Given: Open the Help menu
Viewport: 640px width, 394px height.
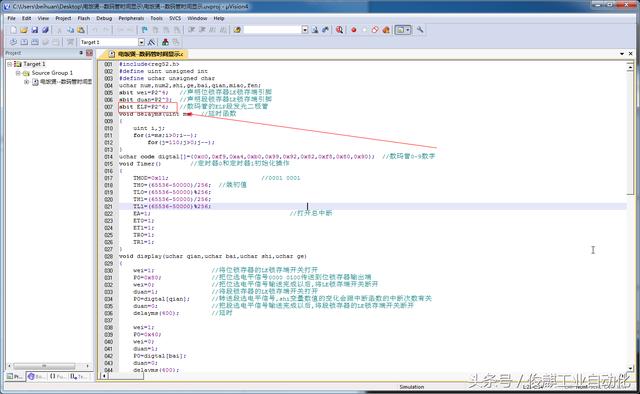Looking at the screenshot, I should pos(219,18).
